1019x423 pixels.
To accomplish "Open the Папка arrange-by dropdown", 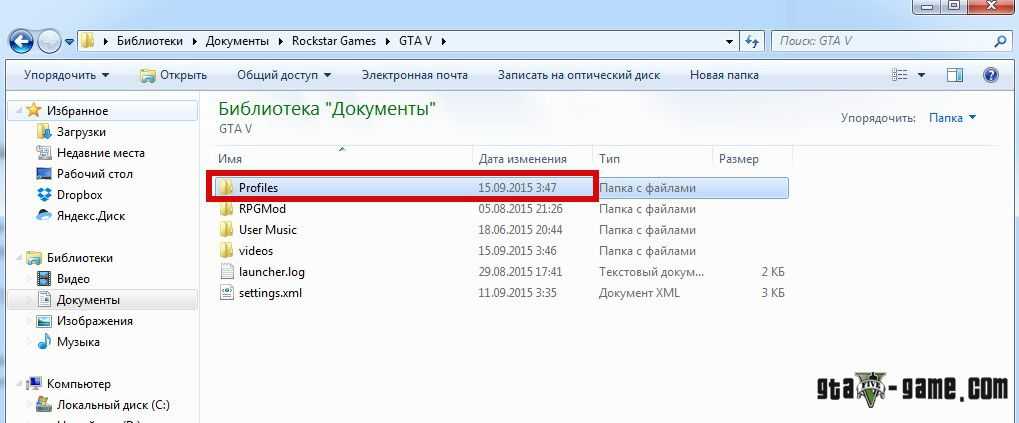I will pos(952,118).
